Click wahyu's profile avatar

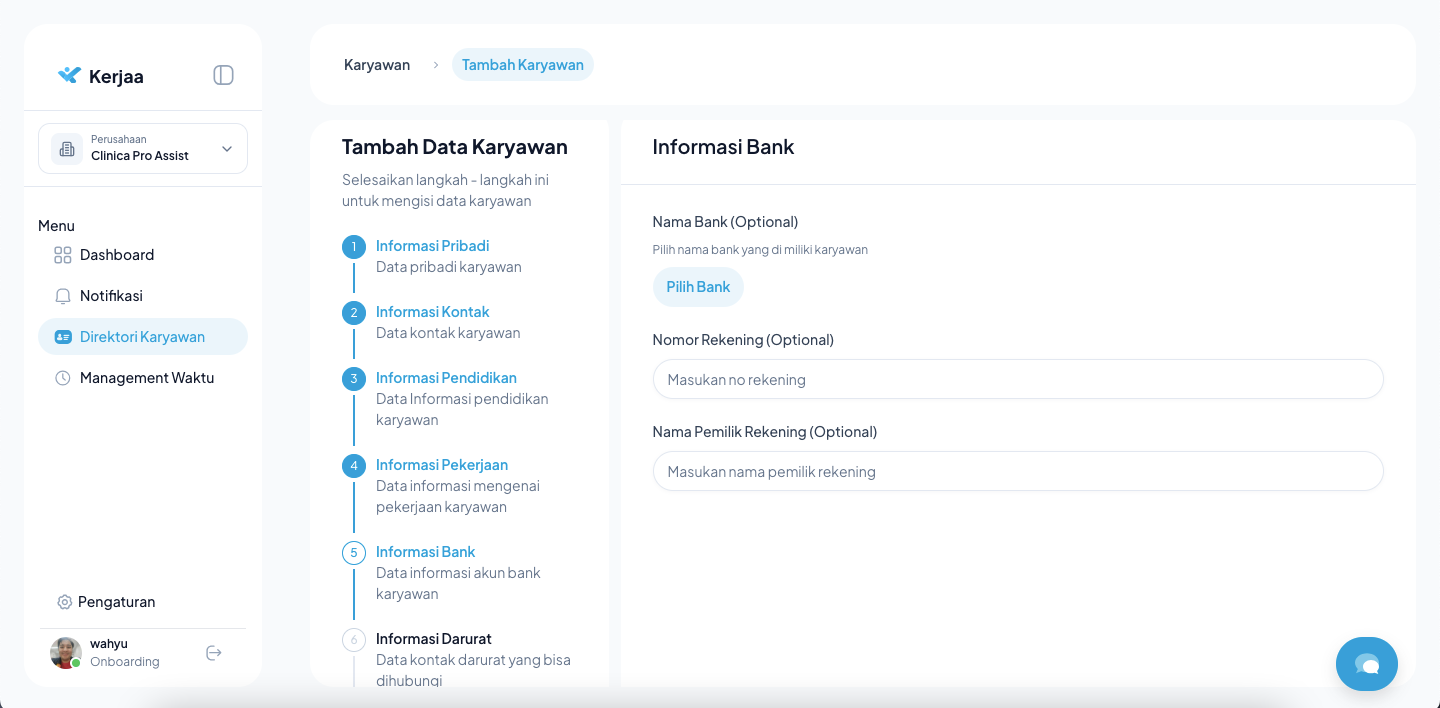66,653
